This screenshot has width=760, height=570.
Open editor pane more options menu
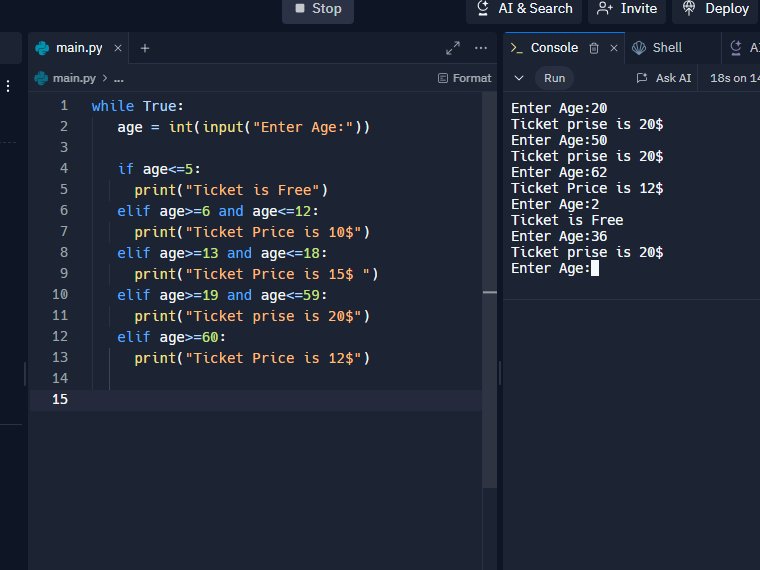(x=481, y=48)
